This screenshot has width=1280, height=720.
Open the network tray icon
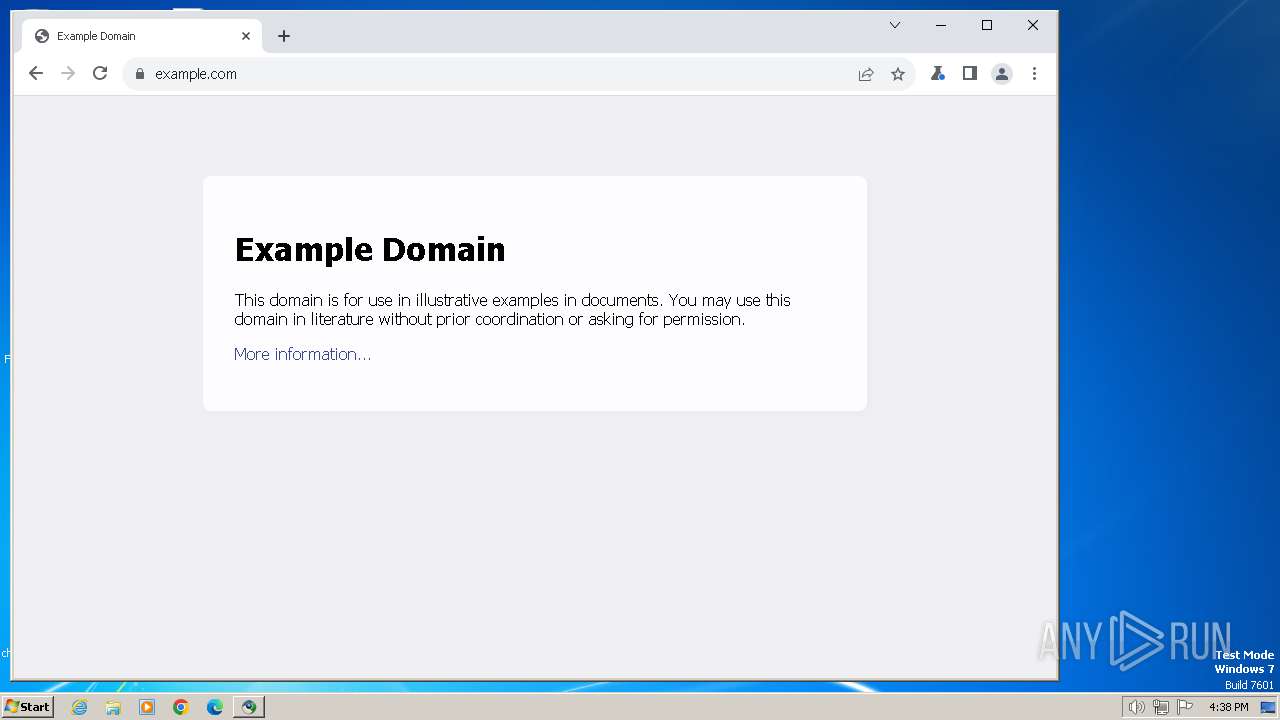[x=1161, y=707]
